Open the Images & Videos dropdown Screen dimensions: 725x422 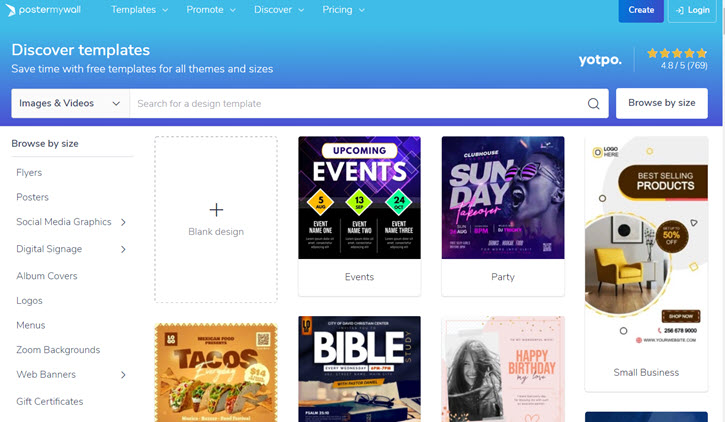70,104
